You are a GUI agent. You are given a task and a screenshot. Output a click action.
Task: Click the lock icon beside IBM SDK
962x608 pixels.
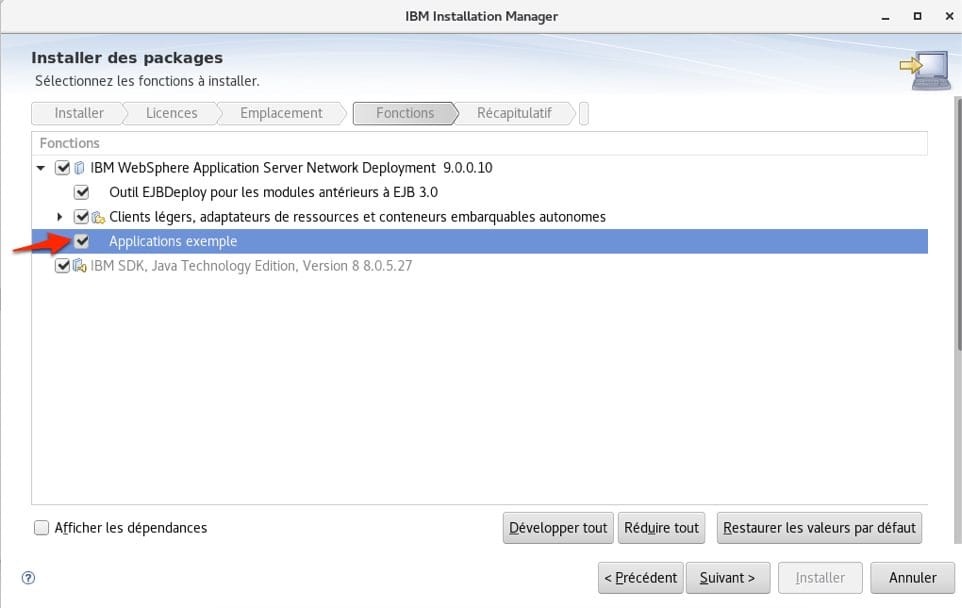pyautogui.click(x=78, y=265)
